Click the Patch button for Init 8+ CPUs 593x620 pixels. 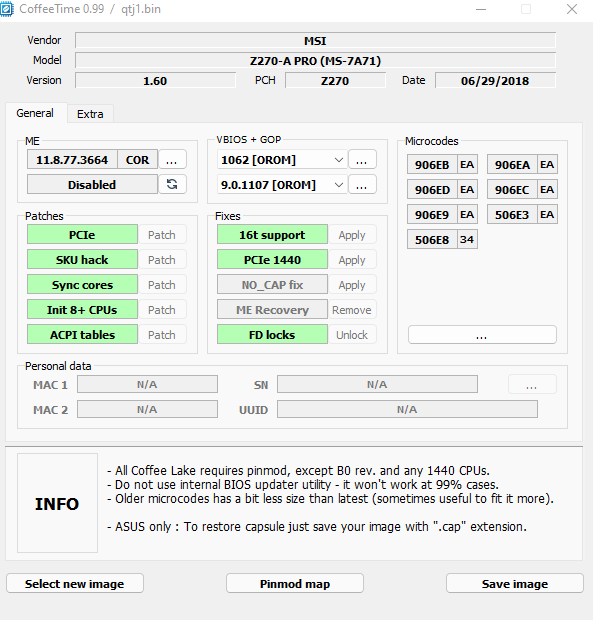point(162,309)
